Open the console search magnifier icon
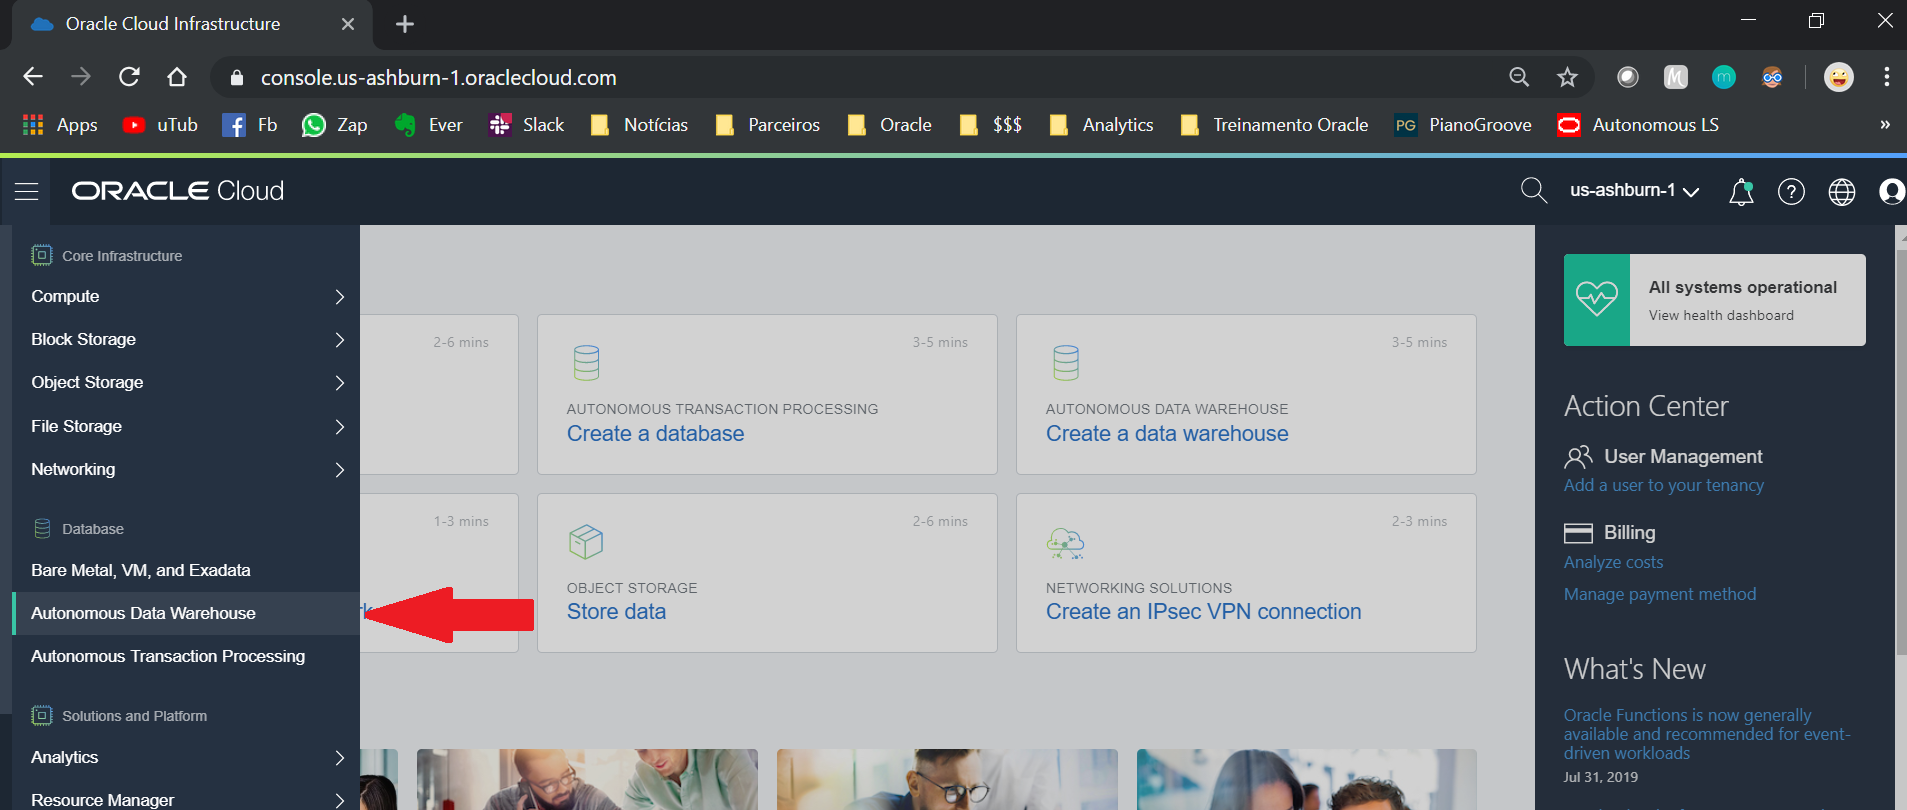Screen dimensions: 1907x810 (x=1533, y=191)
